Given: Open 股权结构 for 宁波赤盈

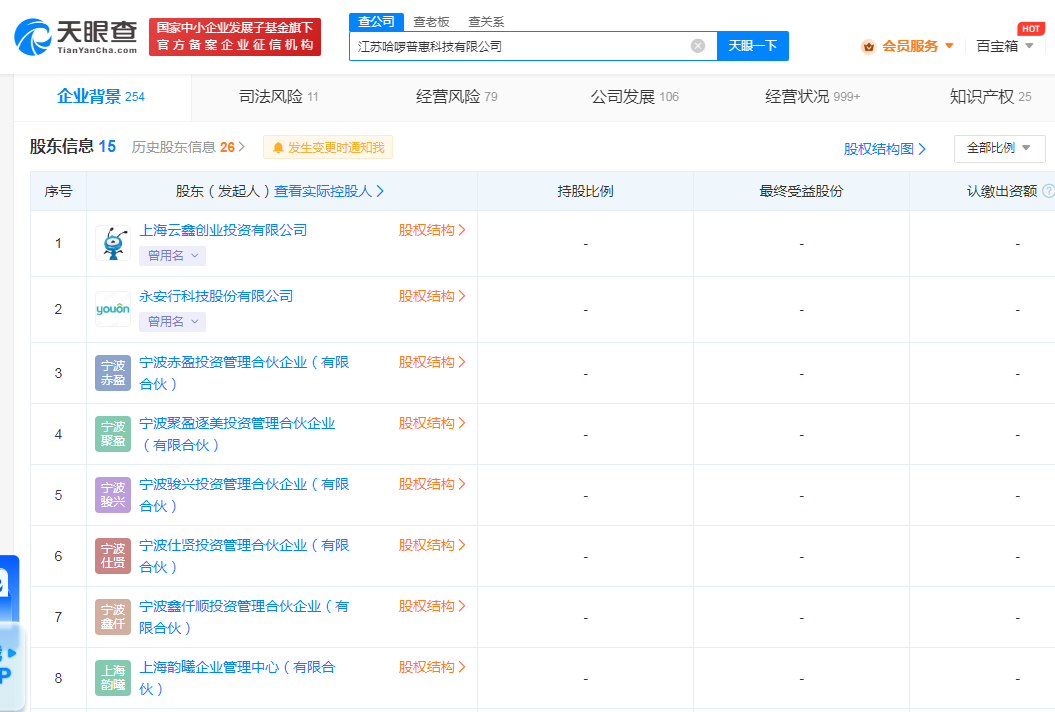Looking at the screenshot, I should tap(432, 362).
